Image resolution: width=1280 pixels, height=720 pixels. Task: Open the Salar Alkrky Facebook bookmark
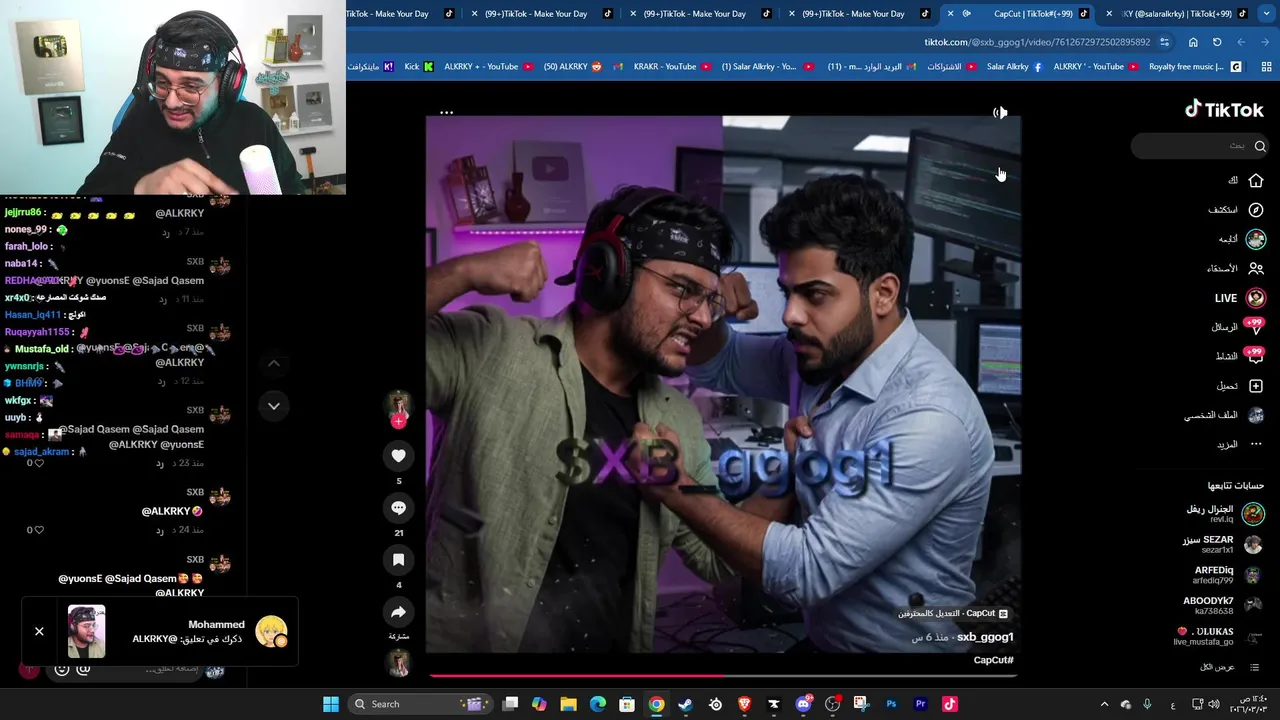pyautogui.click(x=1014, y=67)
